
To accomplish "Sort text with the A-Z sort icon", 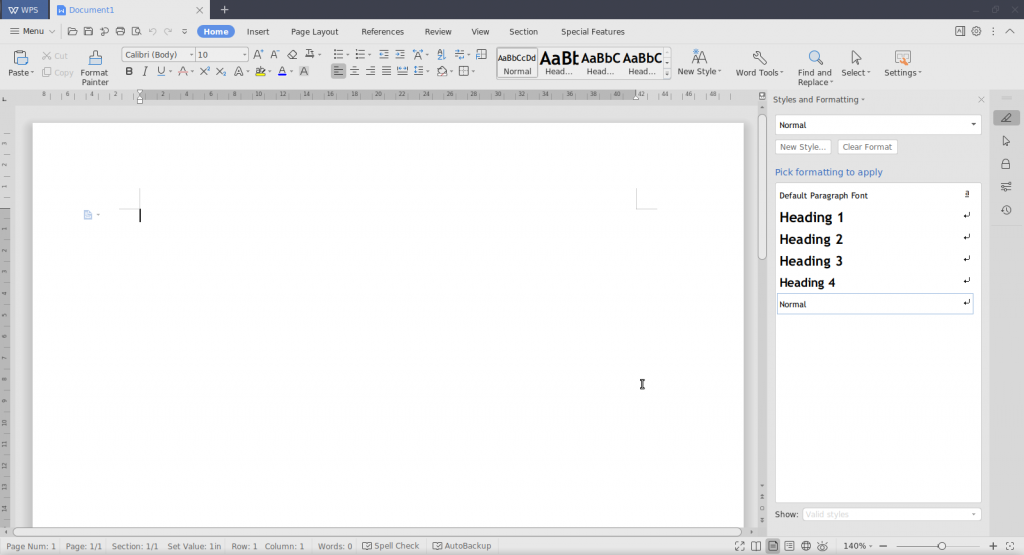I will pyautogui.click(x=441, y=55).
